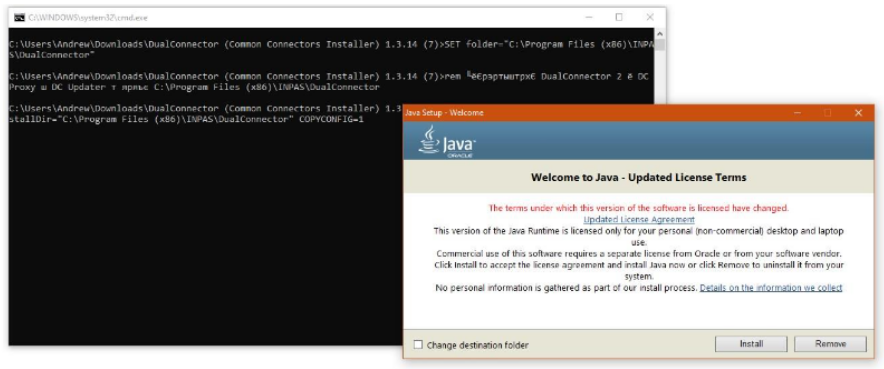Viewport: 884px width, 369px height.
Task: Minimize the Java Setup window
Action: pos(798,113)
